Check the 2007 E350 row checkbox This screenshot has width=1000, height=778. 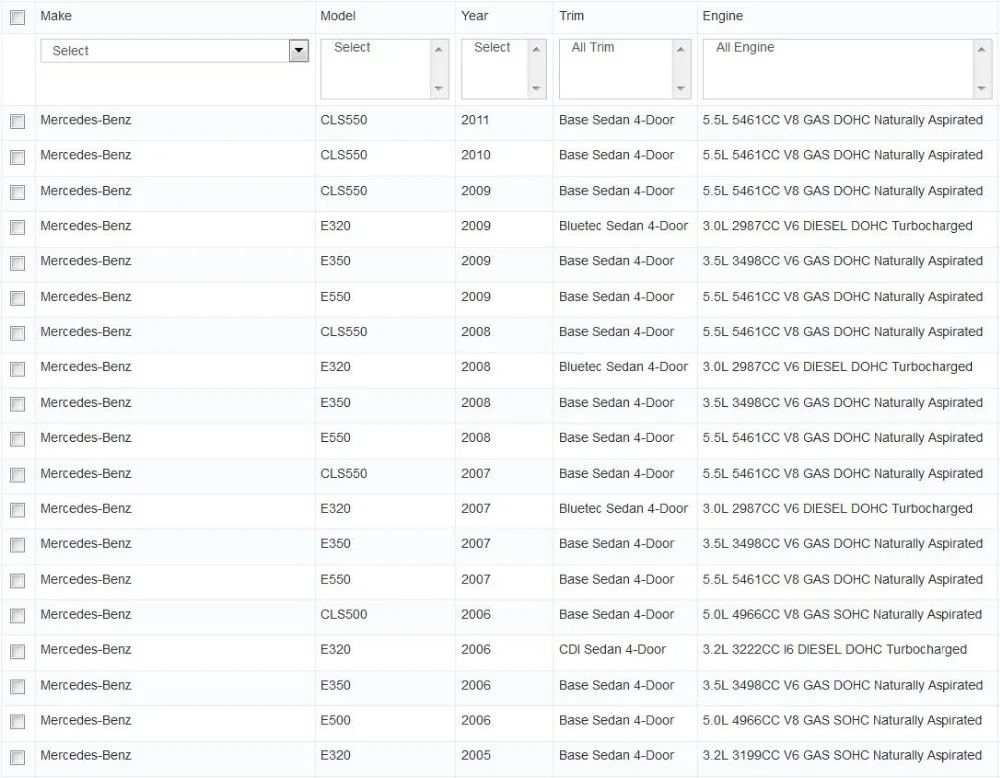point(18,545)
